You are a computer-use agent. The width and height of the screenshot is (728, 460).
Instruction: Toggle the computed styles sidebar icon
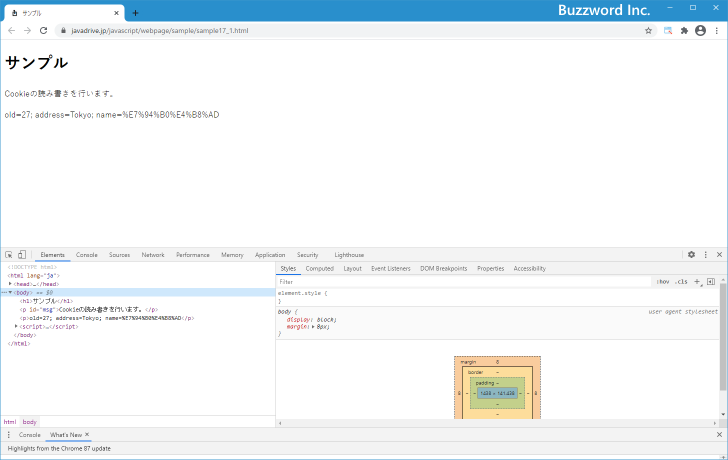711,282
